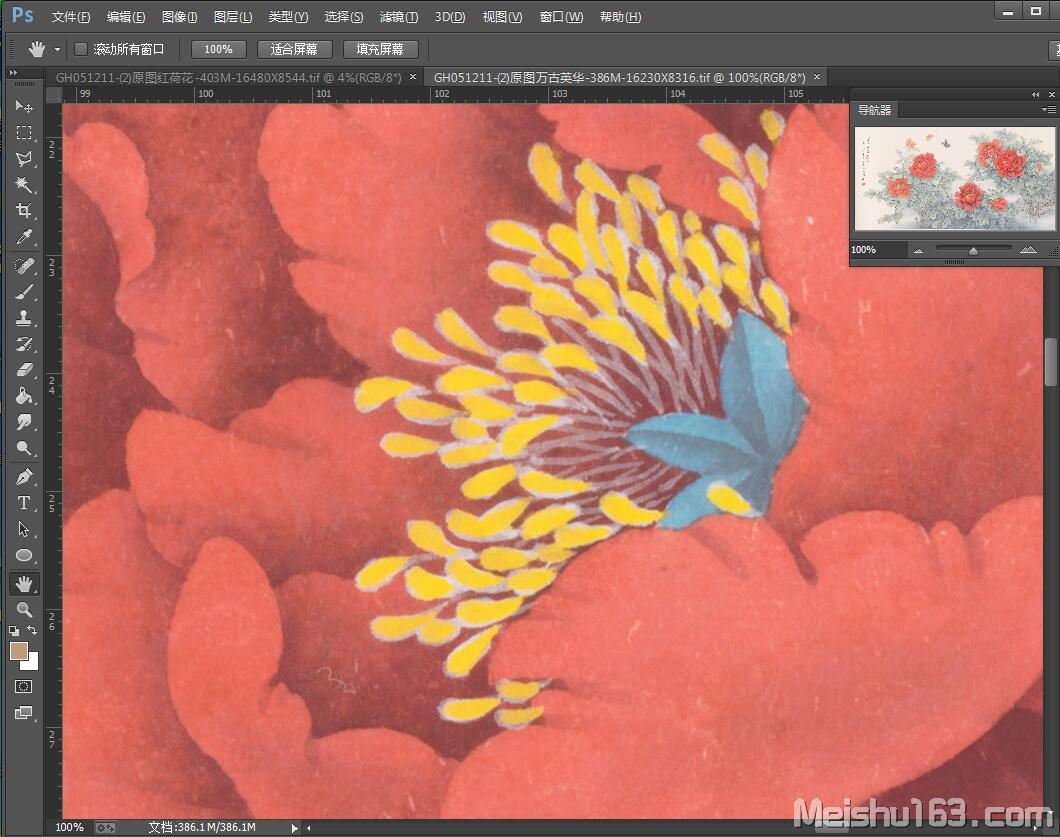Select the Brush tool
This screenshot has height=837, width=1060.
point(24,292)
